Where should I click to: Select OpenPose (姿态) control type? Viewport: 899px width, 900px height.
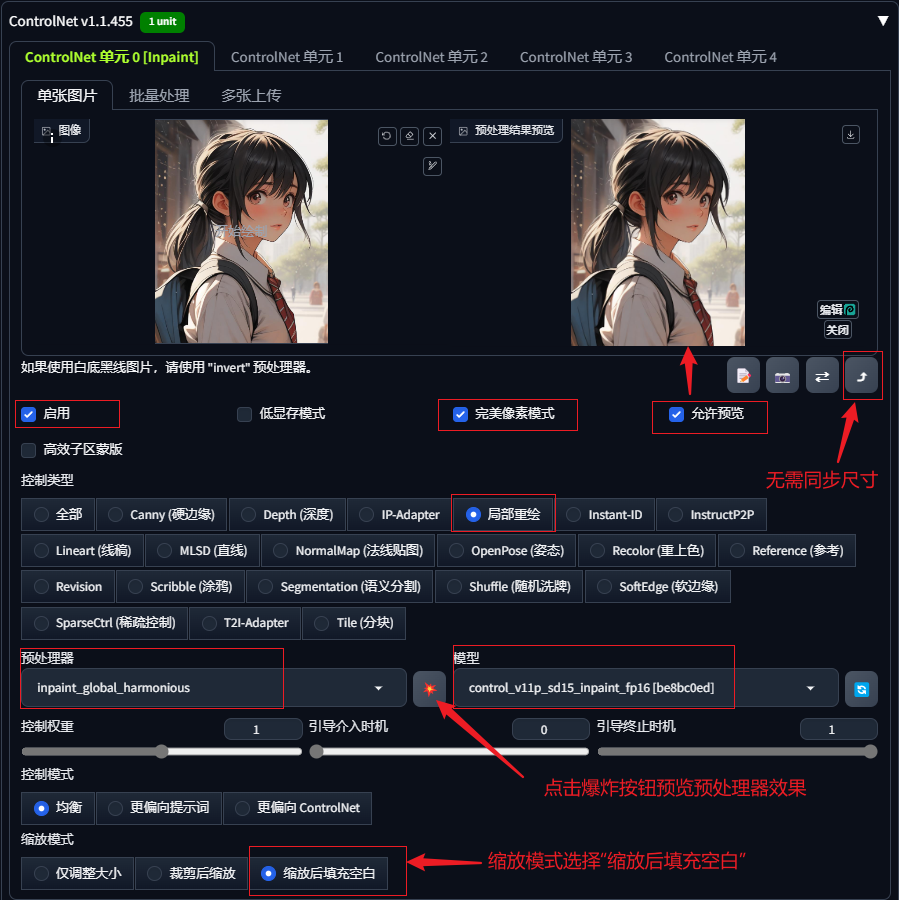[x=507, y=550]
